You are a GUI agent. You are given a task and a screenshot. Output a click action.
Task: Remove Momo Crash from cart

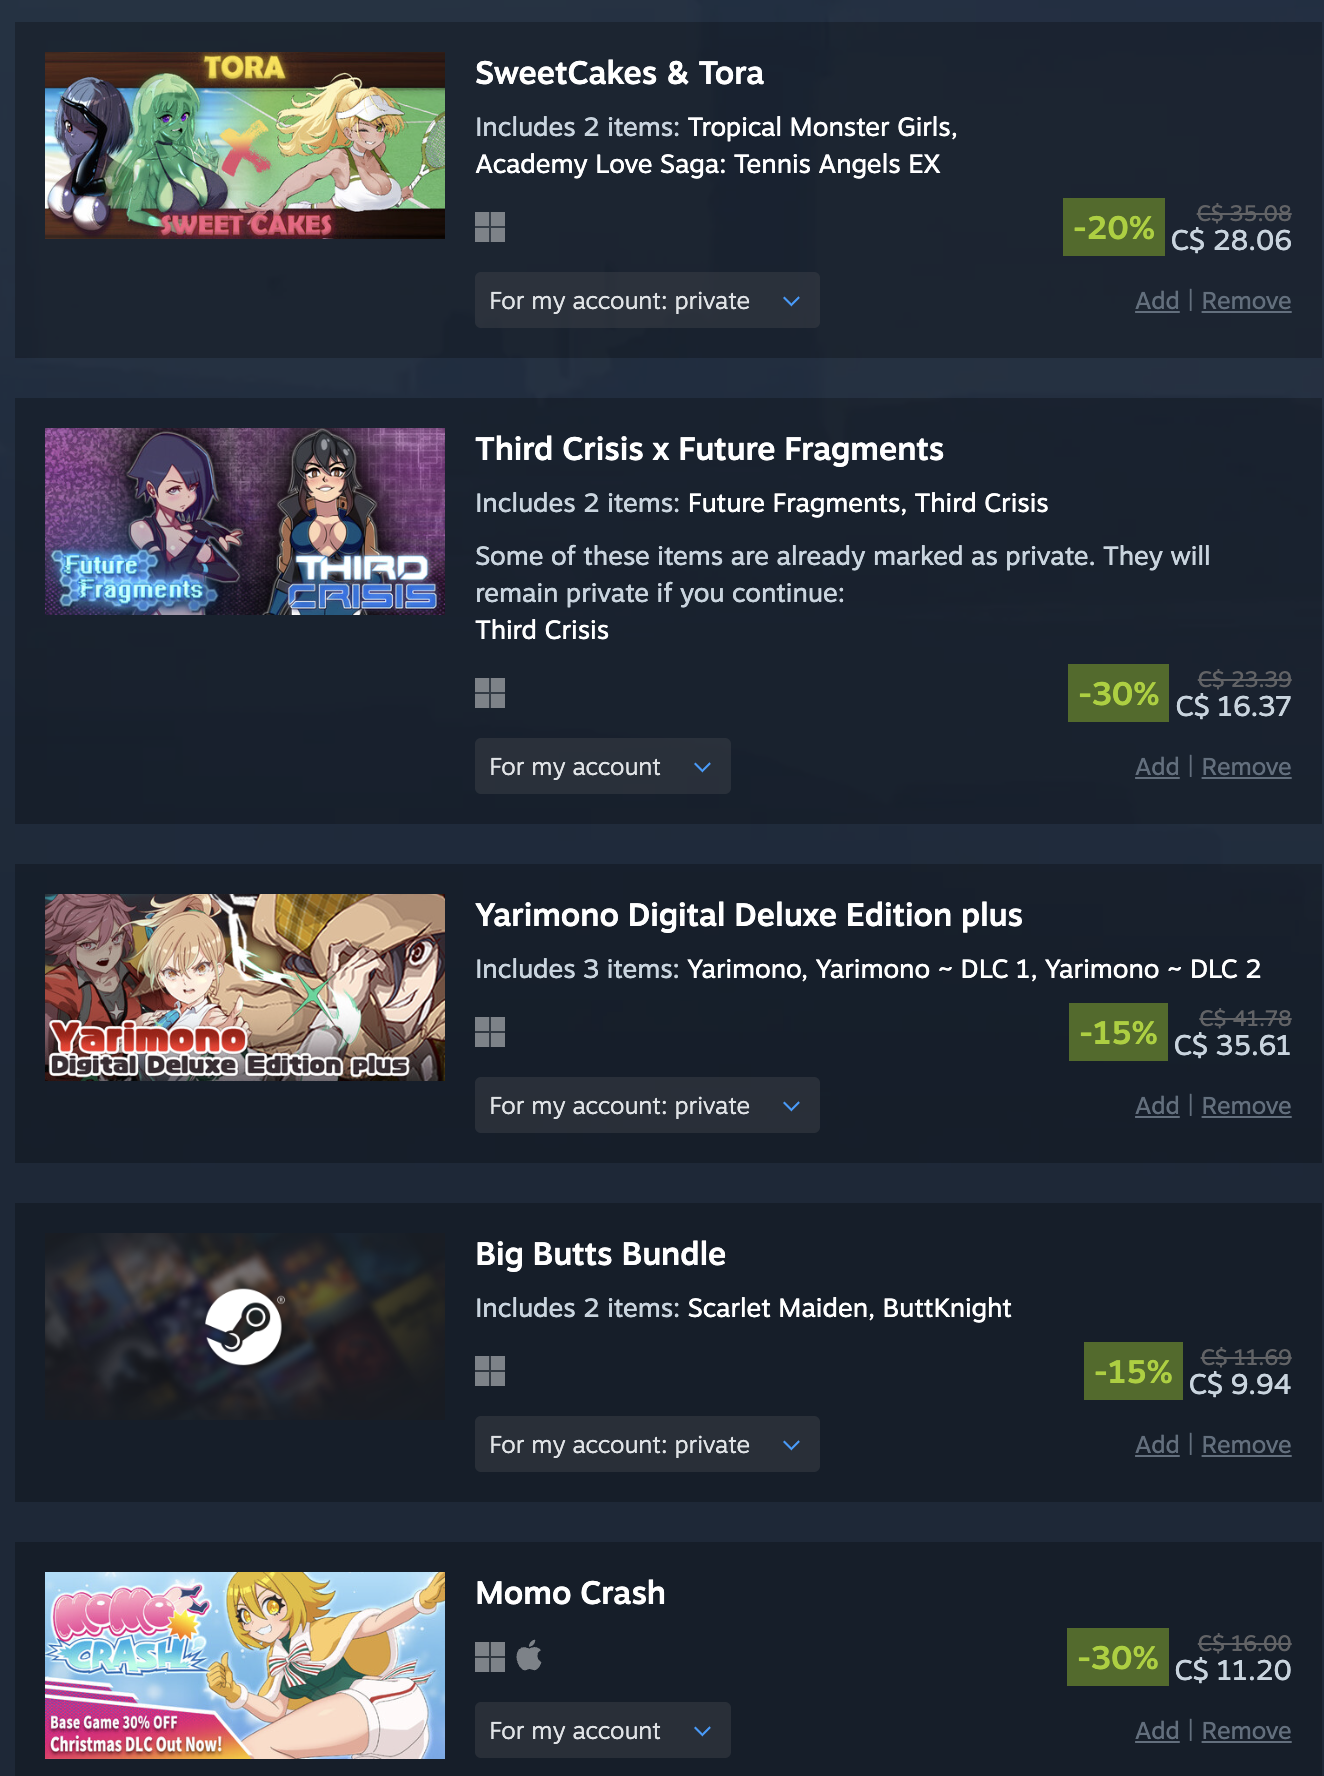pos(1246,1731)
